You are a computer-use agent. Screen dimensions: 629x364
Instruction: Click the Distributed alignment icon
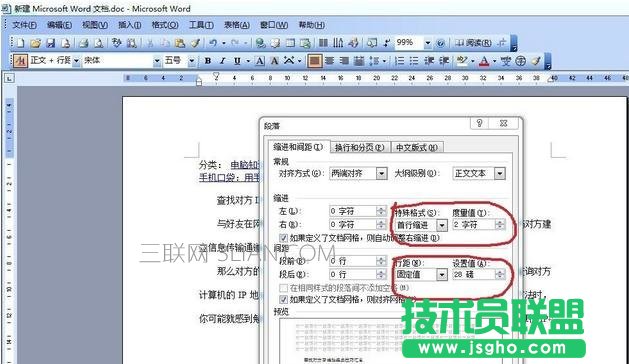359,61
